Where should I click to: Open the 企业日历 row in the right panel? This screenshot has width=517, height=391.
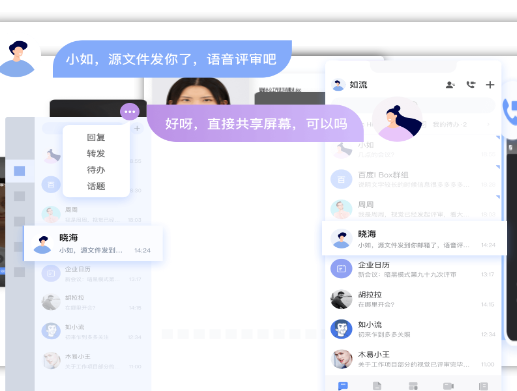[x=414, y=269]
